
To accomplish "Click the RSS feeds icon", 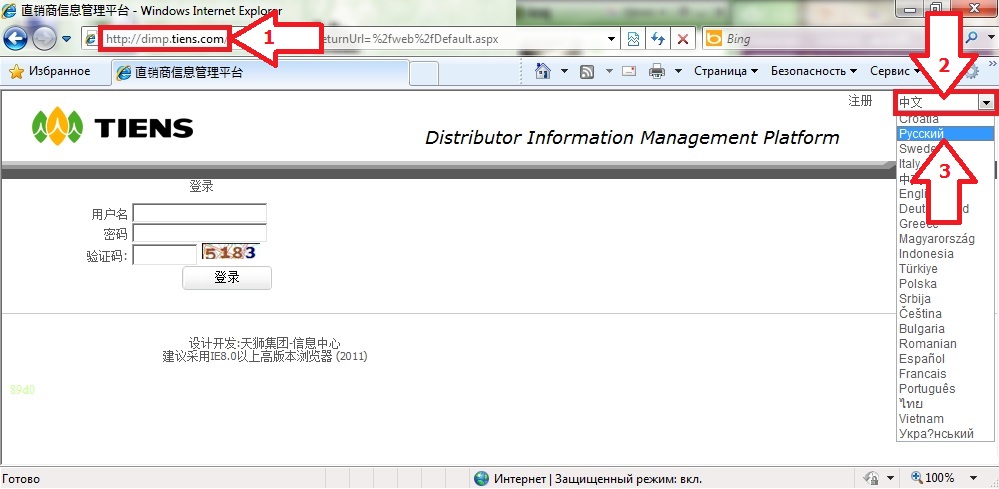I will pos(587,71).
